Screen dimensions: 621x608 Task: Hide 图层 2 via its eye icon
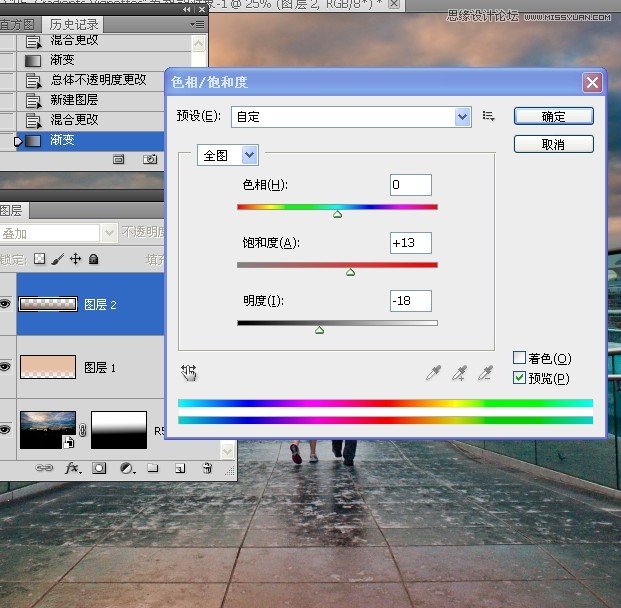pos(5,304)
